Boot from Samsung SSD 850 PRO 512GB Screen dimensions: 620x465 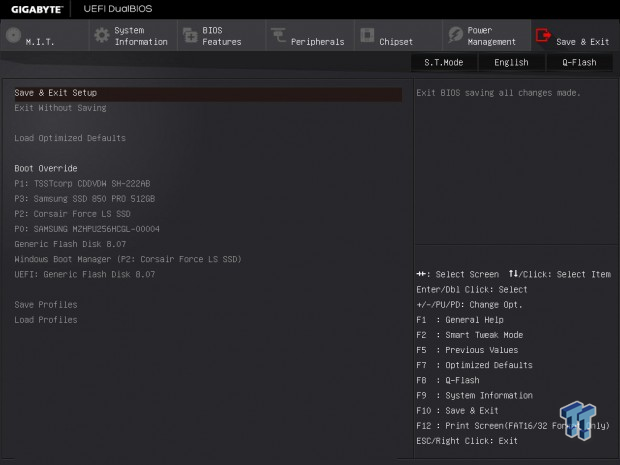tap(85, 198)
